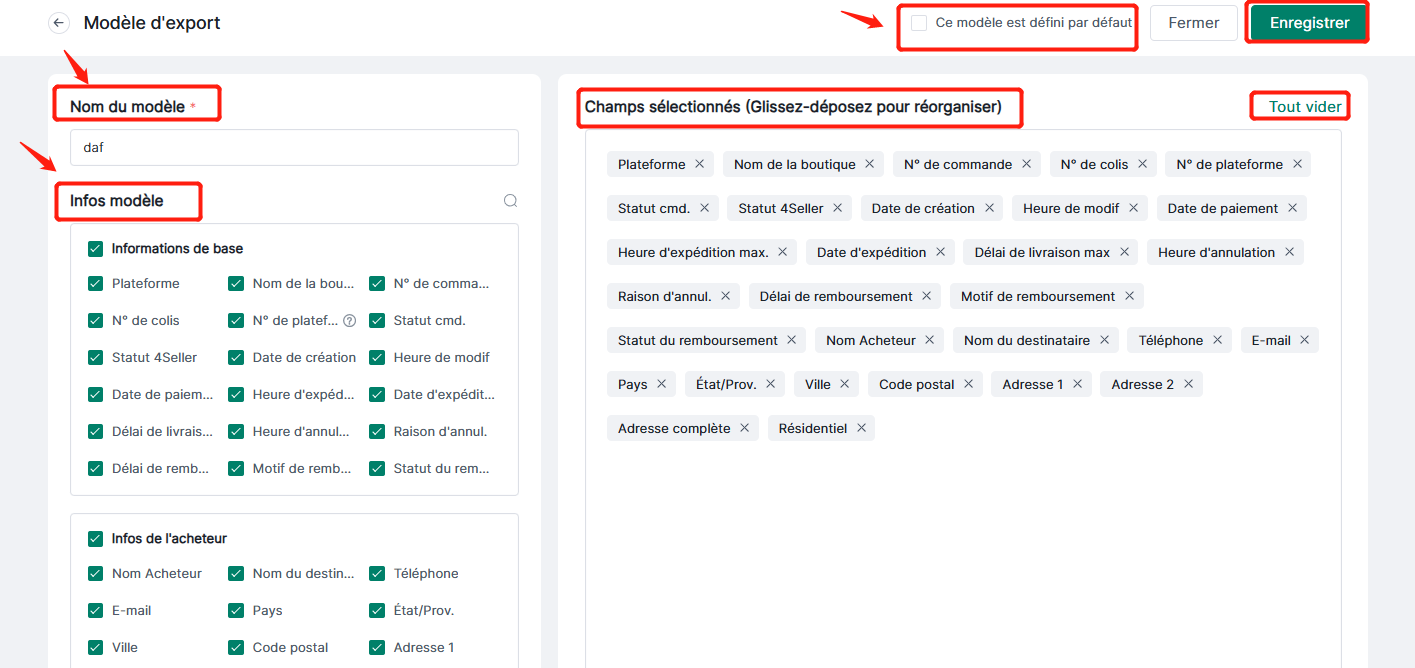
Task: Remove the Nom du destinataire chip
Action: coord(1104,340)
